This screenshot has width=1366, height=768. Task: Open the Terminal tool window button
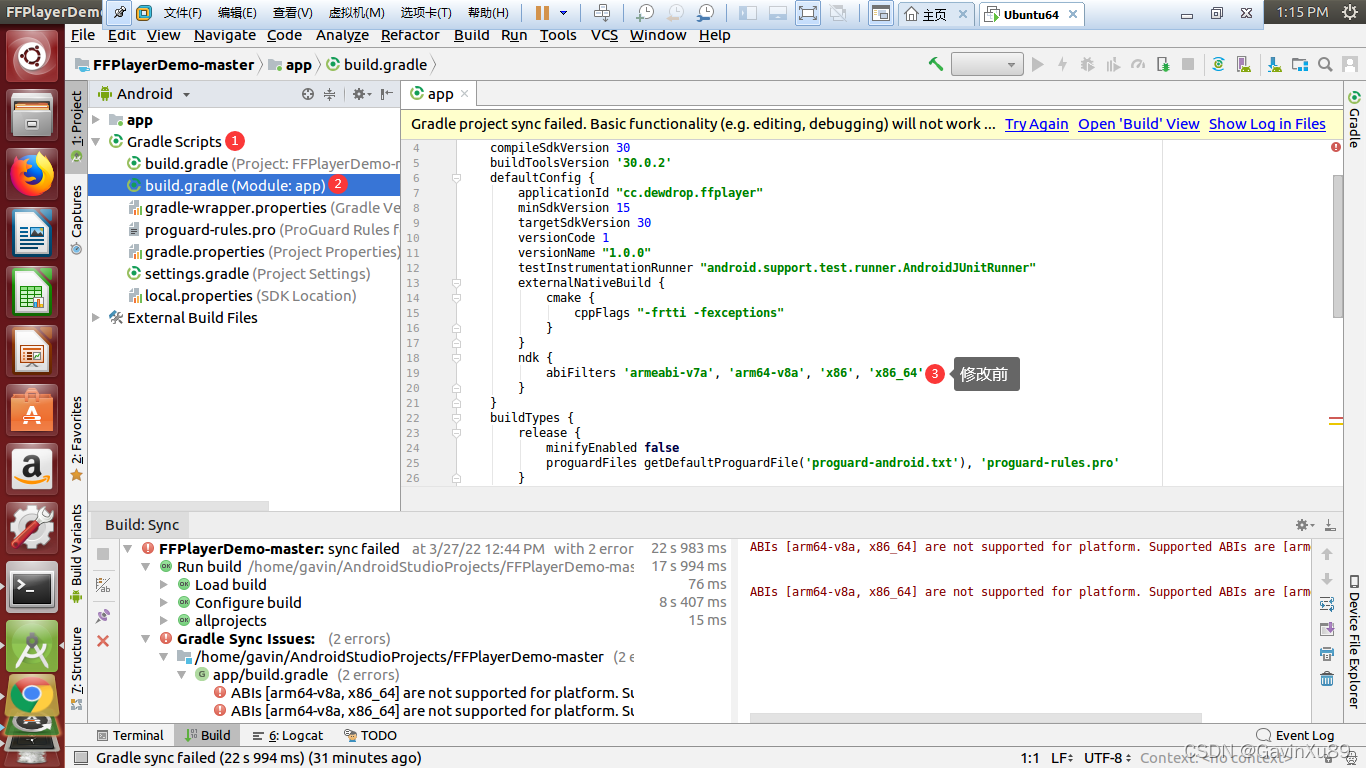click(129, 735)
